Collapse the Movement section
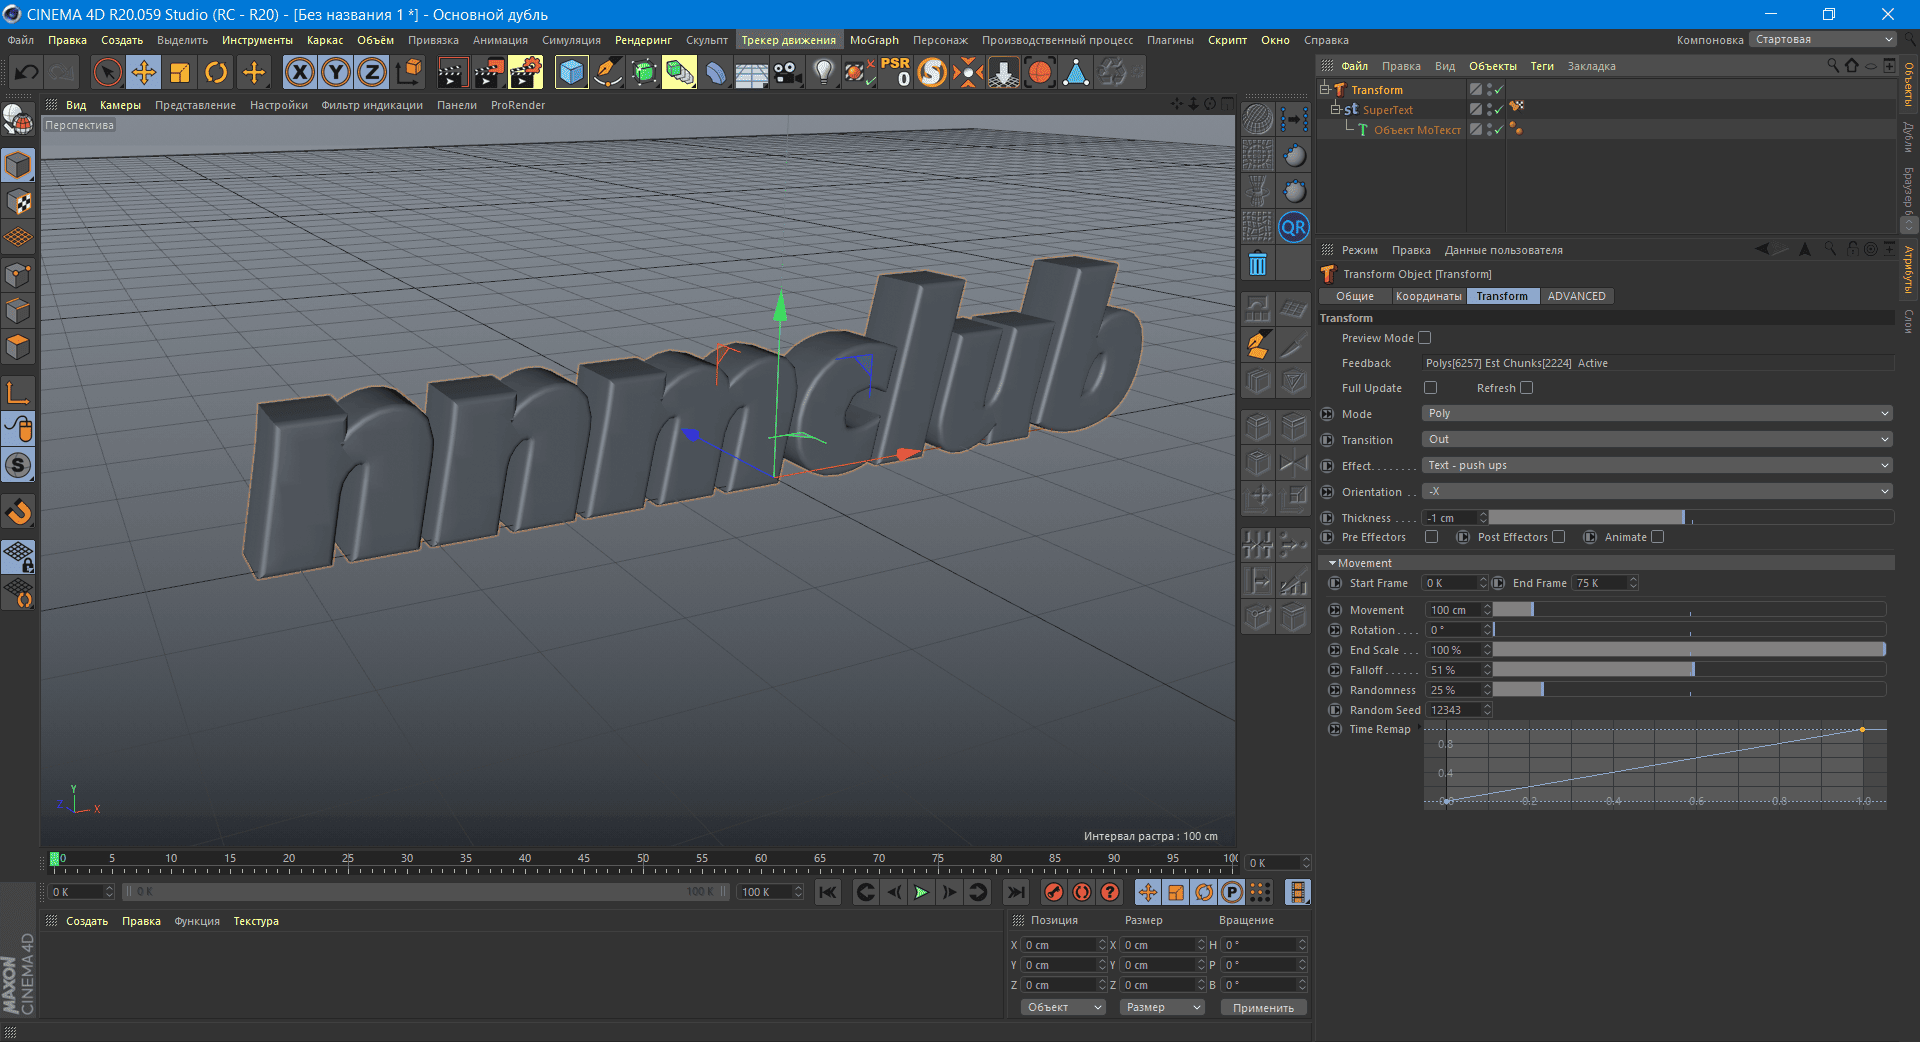The image size is (1920, 1042). 1332,563
